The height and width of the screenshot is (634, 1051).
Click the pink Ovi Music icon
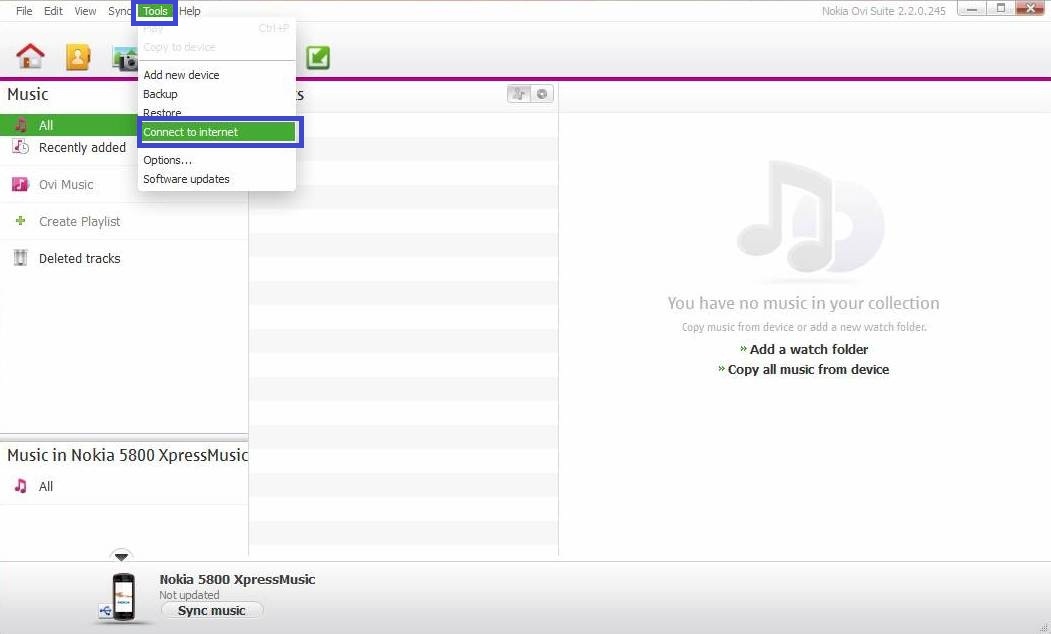(21, 184)
